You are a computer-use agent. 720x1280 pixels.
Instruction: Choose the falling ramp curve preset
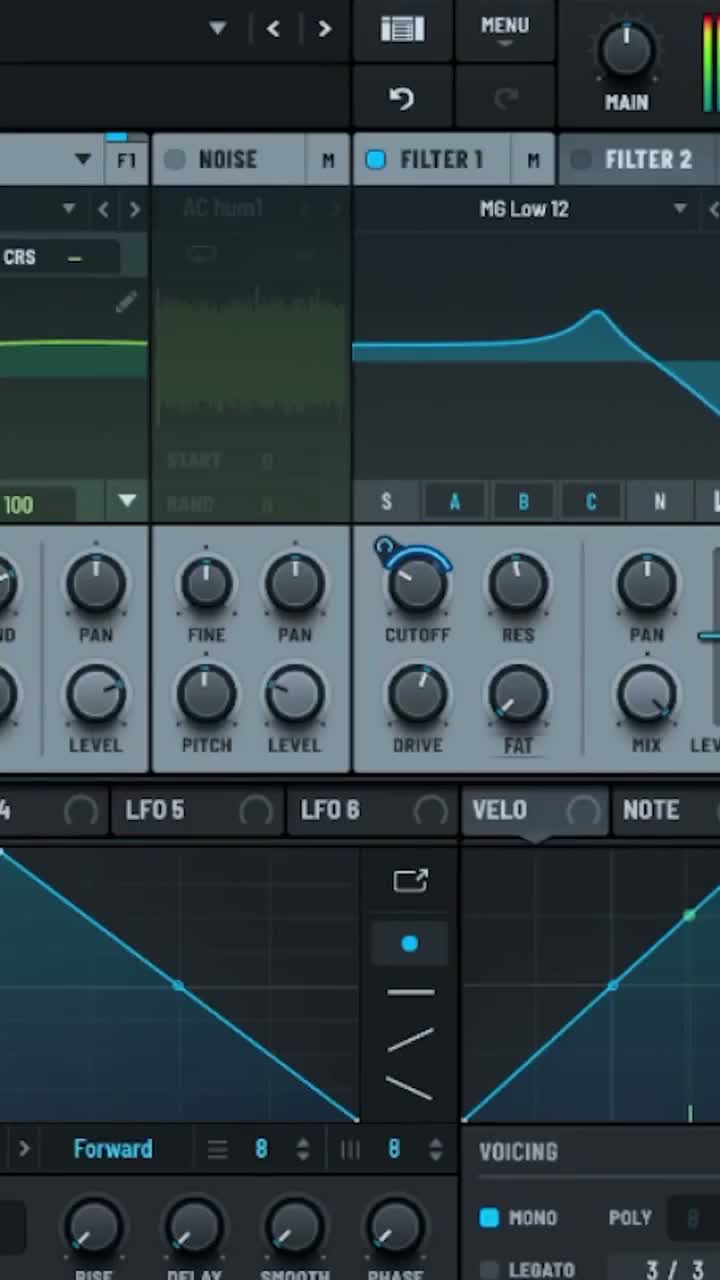point(410,1087)
